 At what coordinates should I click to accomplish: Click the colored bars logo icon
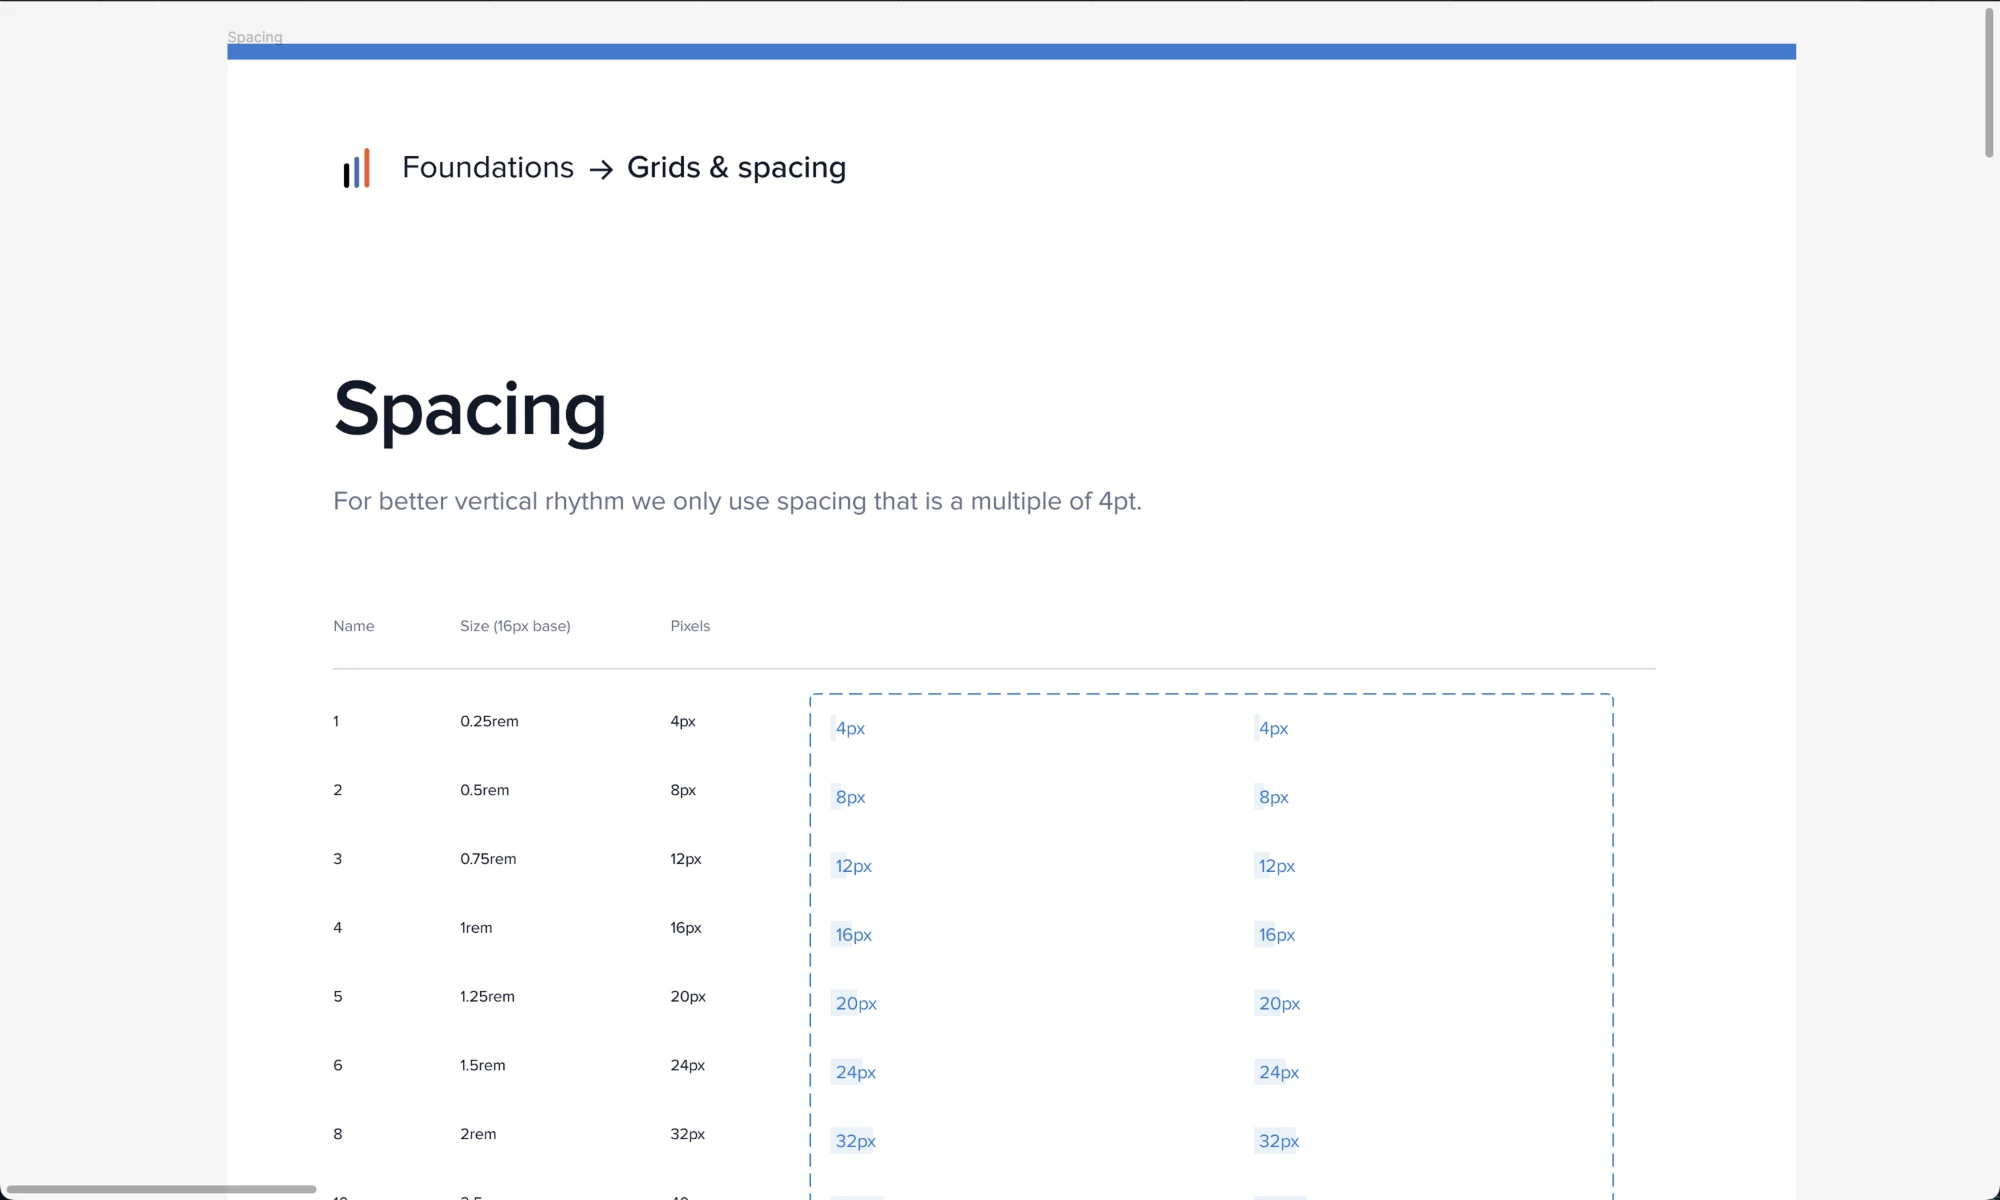[356, 168]
